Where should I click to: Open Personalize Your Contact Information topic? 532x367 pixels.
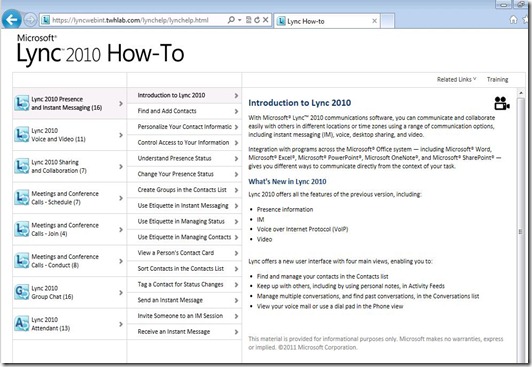pos(184,127)
